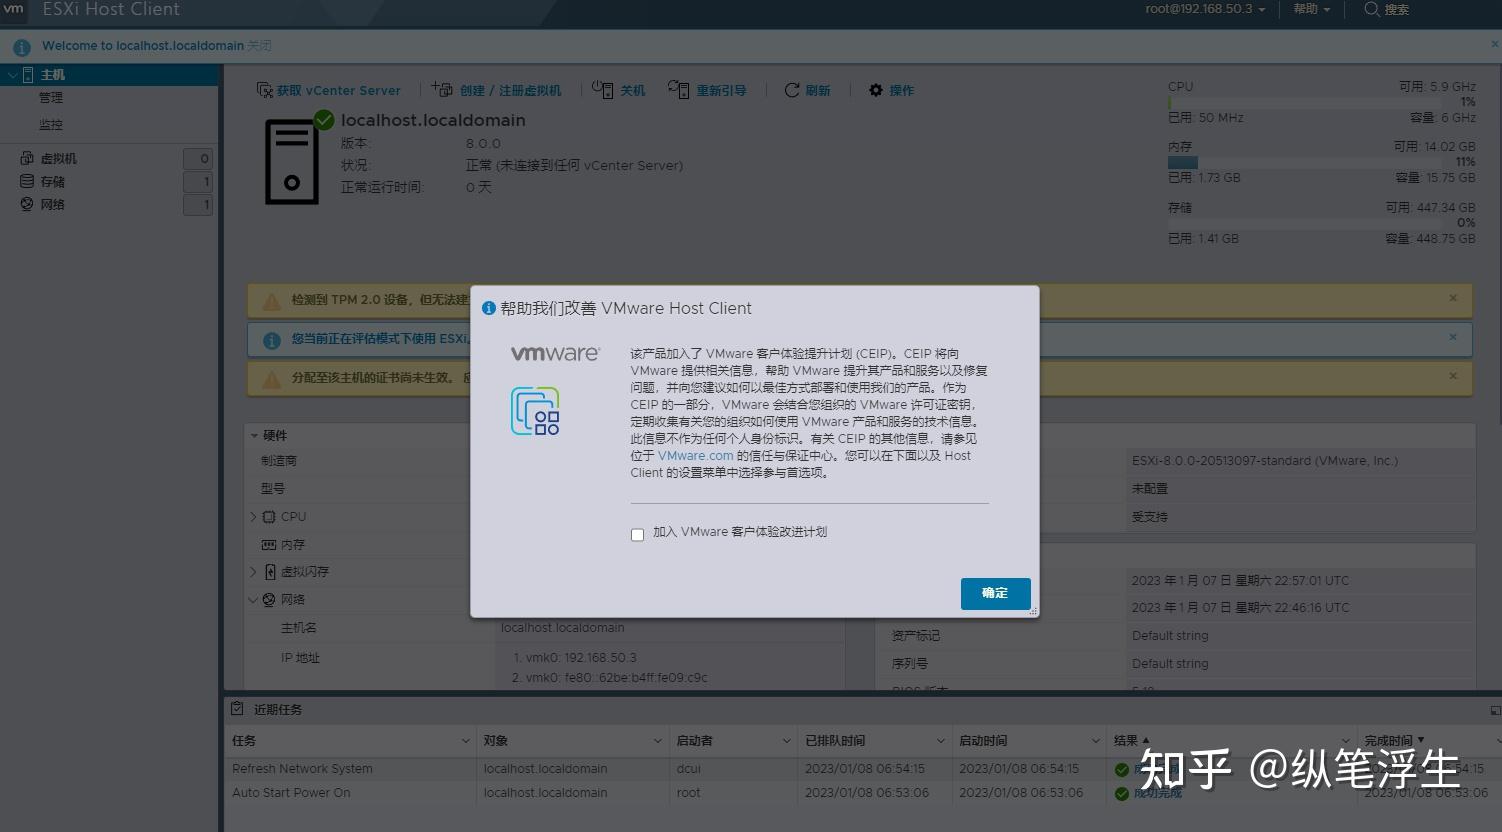Click the Refresh Network System task row
Image resolution: width=1502 pixels, height=832 pixels.
(x=862, y=769)
